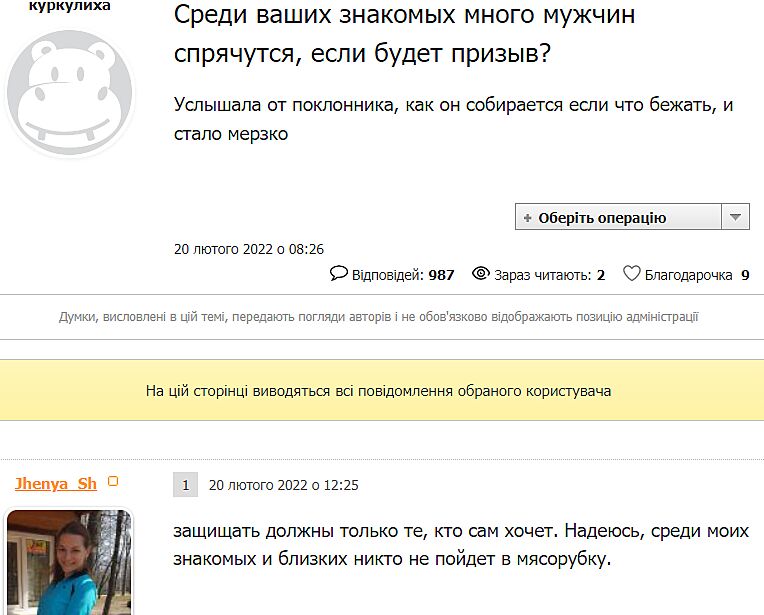Click the topic title about призыв
764x615 pixels.
[x=404, y=34]
